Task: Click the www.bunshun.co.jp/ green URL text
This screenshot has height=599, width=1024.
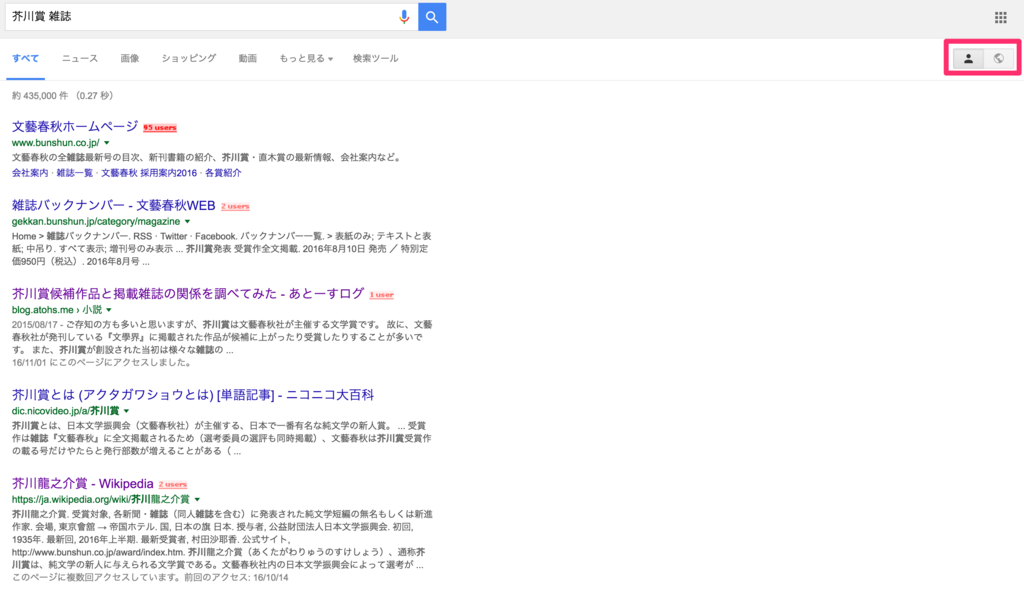Action: click(56, 142)
